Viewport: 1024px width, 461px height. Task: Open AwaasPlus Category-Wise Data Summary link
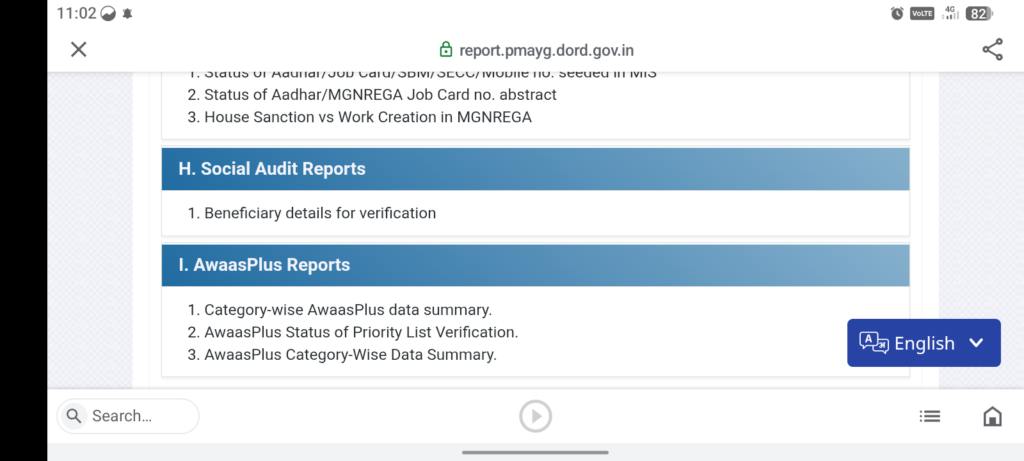(350, 354)
